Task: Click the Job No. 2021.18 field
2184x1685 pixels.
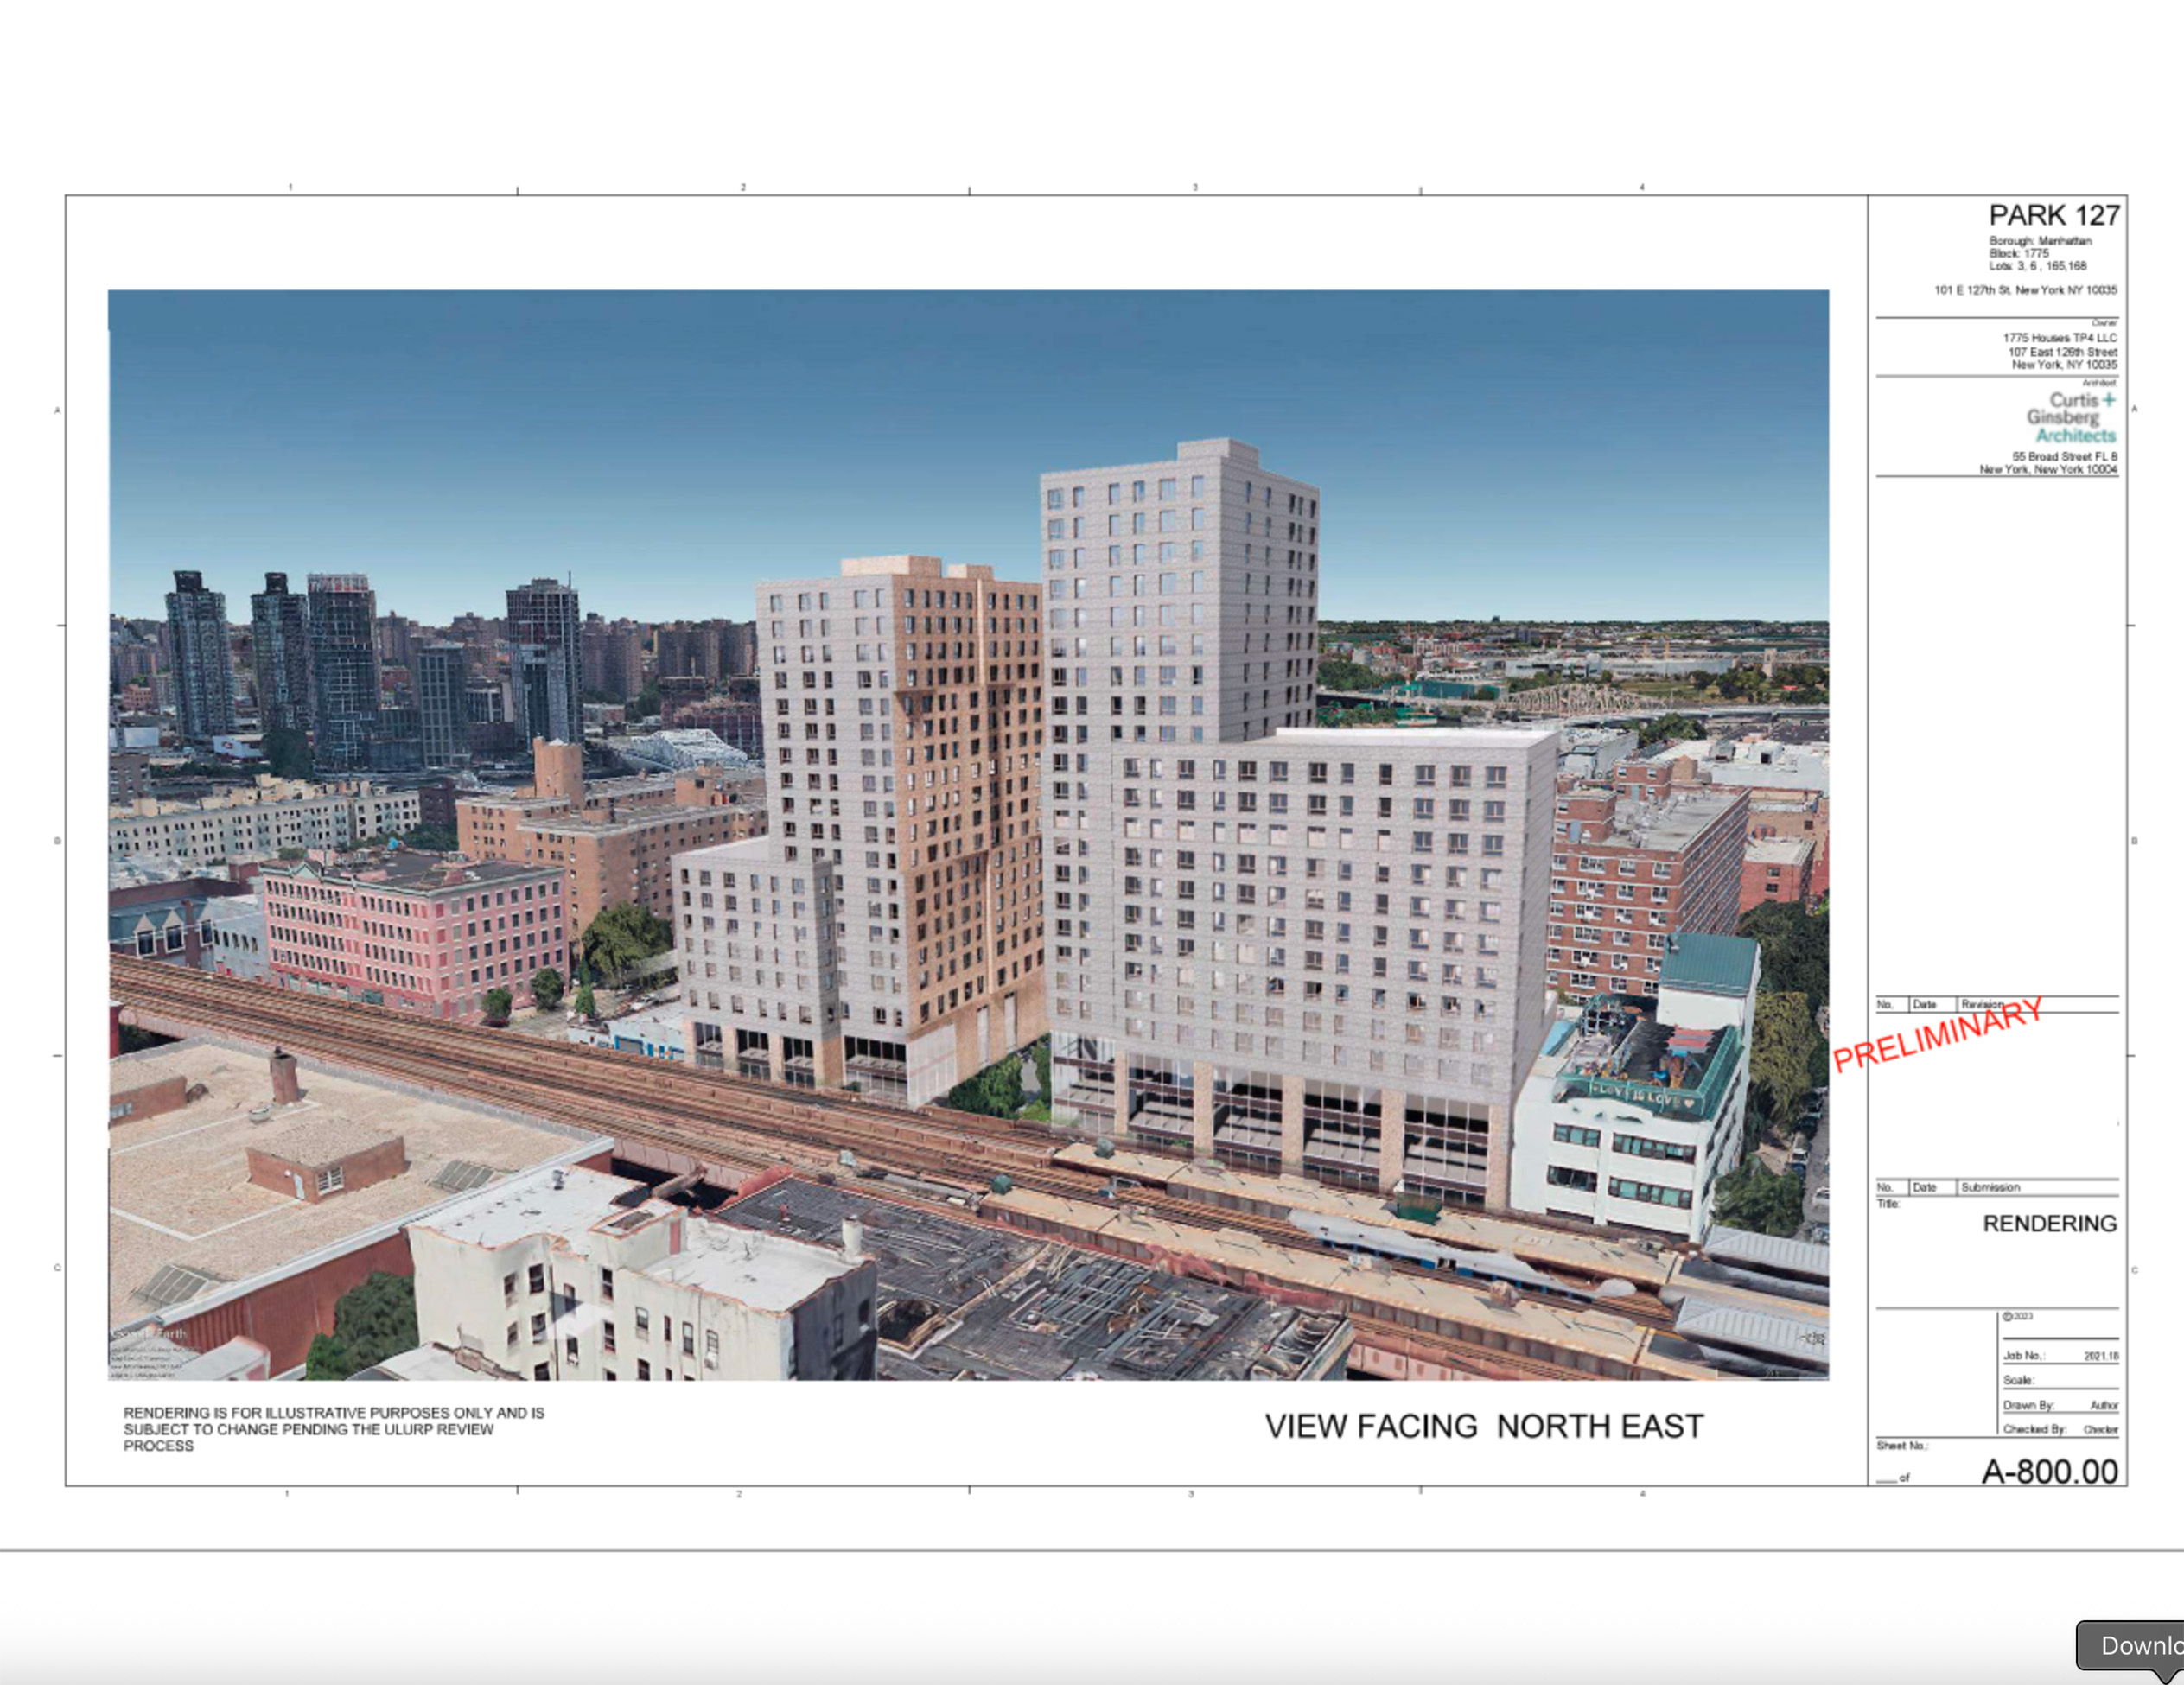Action: point(2060,1356)
